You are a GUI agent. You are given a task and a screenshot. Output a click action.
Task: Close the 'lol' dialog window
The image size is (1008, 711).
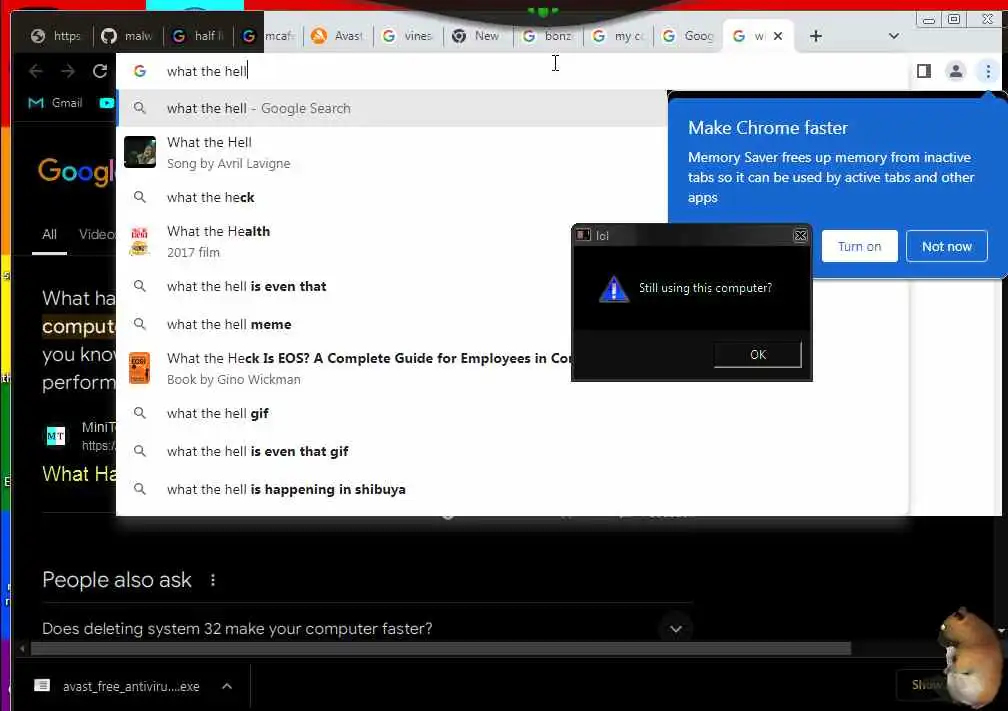800,235
